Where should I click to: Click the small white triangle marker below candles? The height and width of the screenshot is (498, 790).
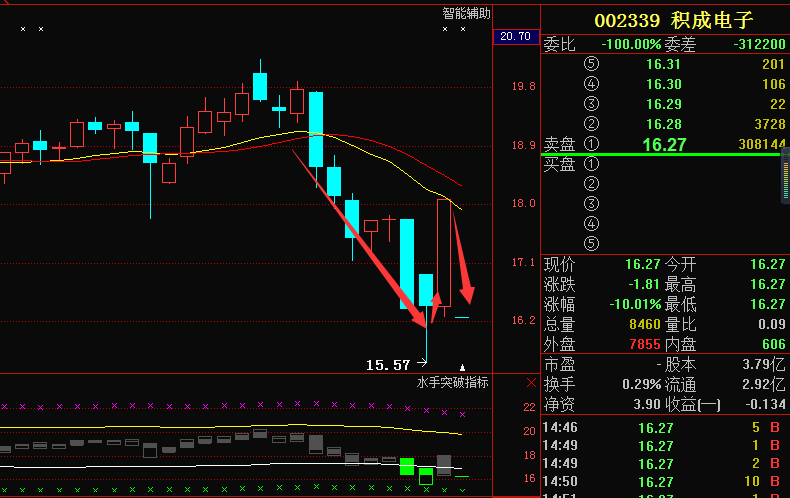[x=461, y=368]
